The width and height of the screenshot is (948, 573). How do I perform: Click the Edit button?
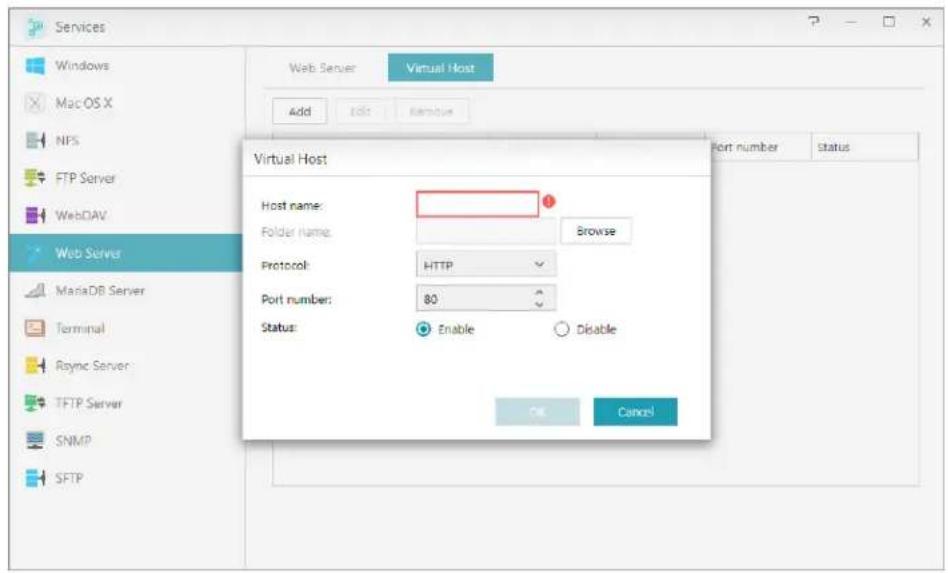pyautogui.click(x=361, y=111)
